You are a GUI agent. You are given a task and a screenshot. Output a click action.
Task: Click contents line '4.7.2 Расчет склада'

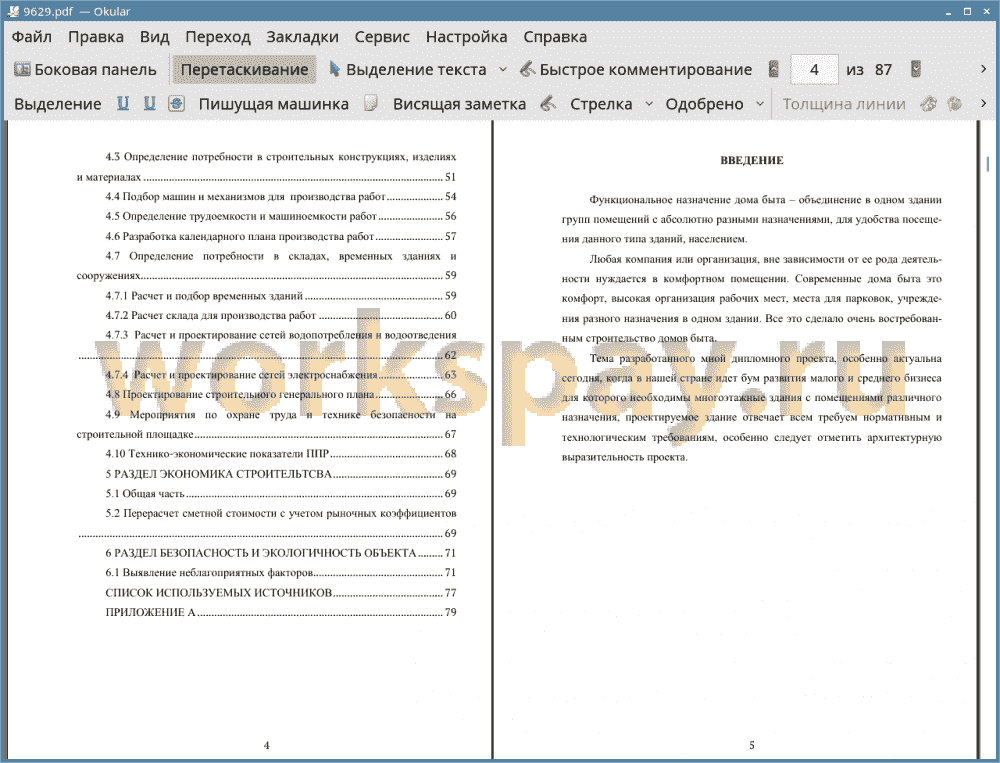pyautogui.click(x=281, y=315)
